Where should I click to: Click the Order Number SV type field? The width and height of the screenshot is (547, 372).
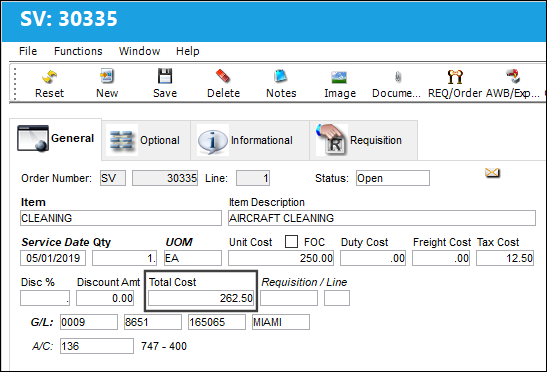pos(113,178)
